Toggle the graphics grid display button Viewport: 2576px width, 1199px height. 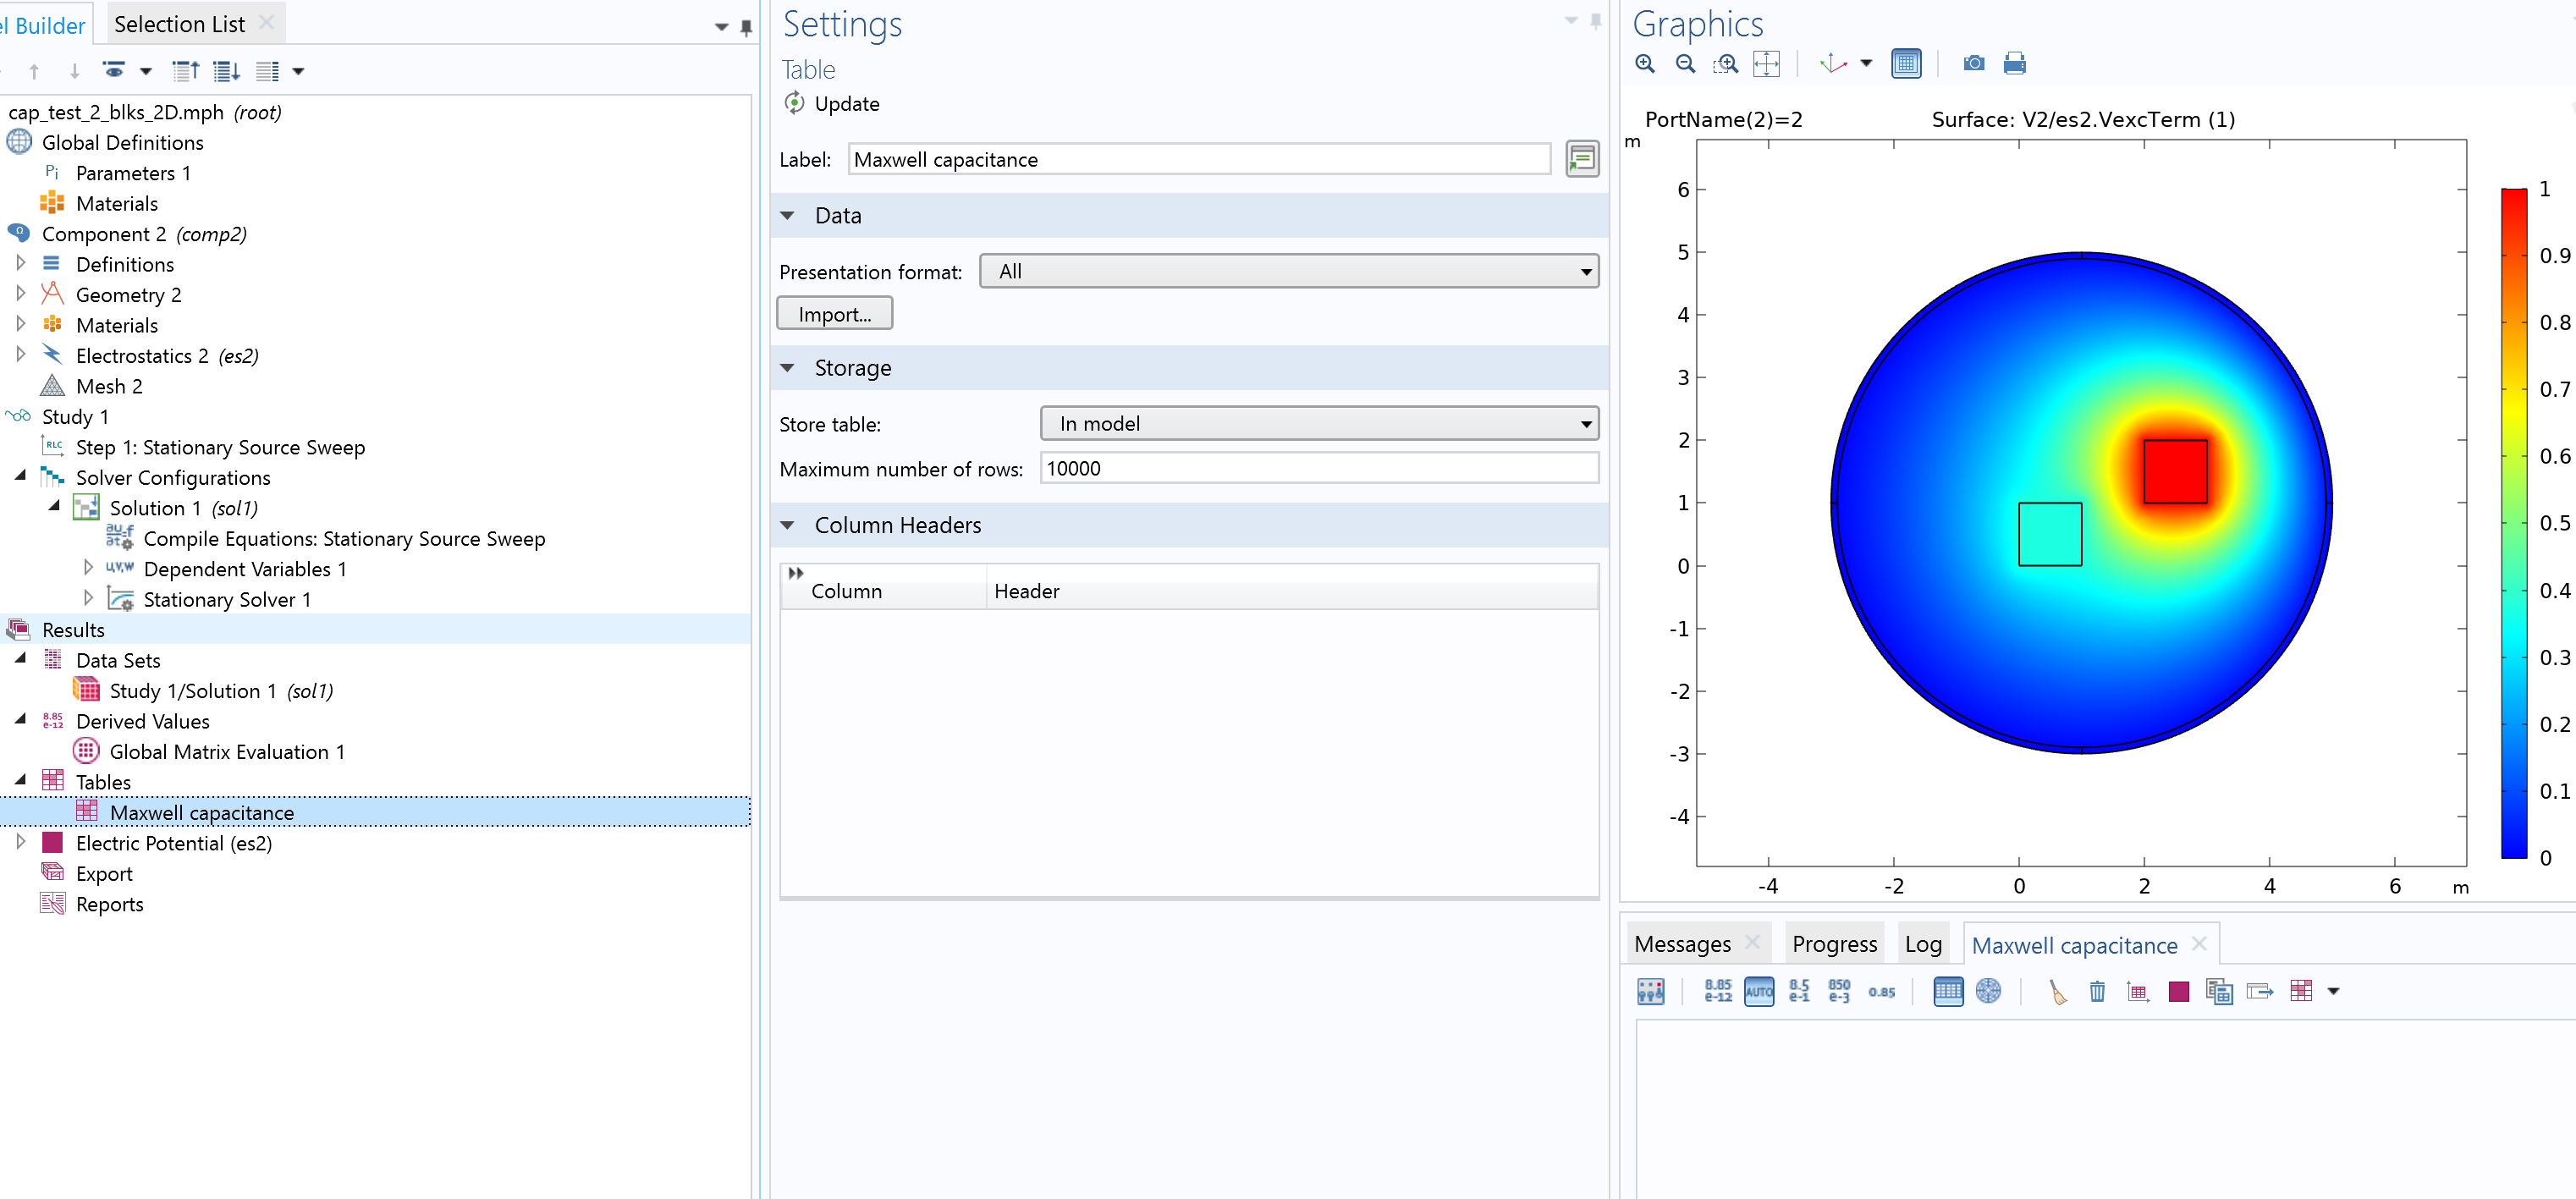1906,64
